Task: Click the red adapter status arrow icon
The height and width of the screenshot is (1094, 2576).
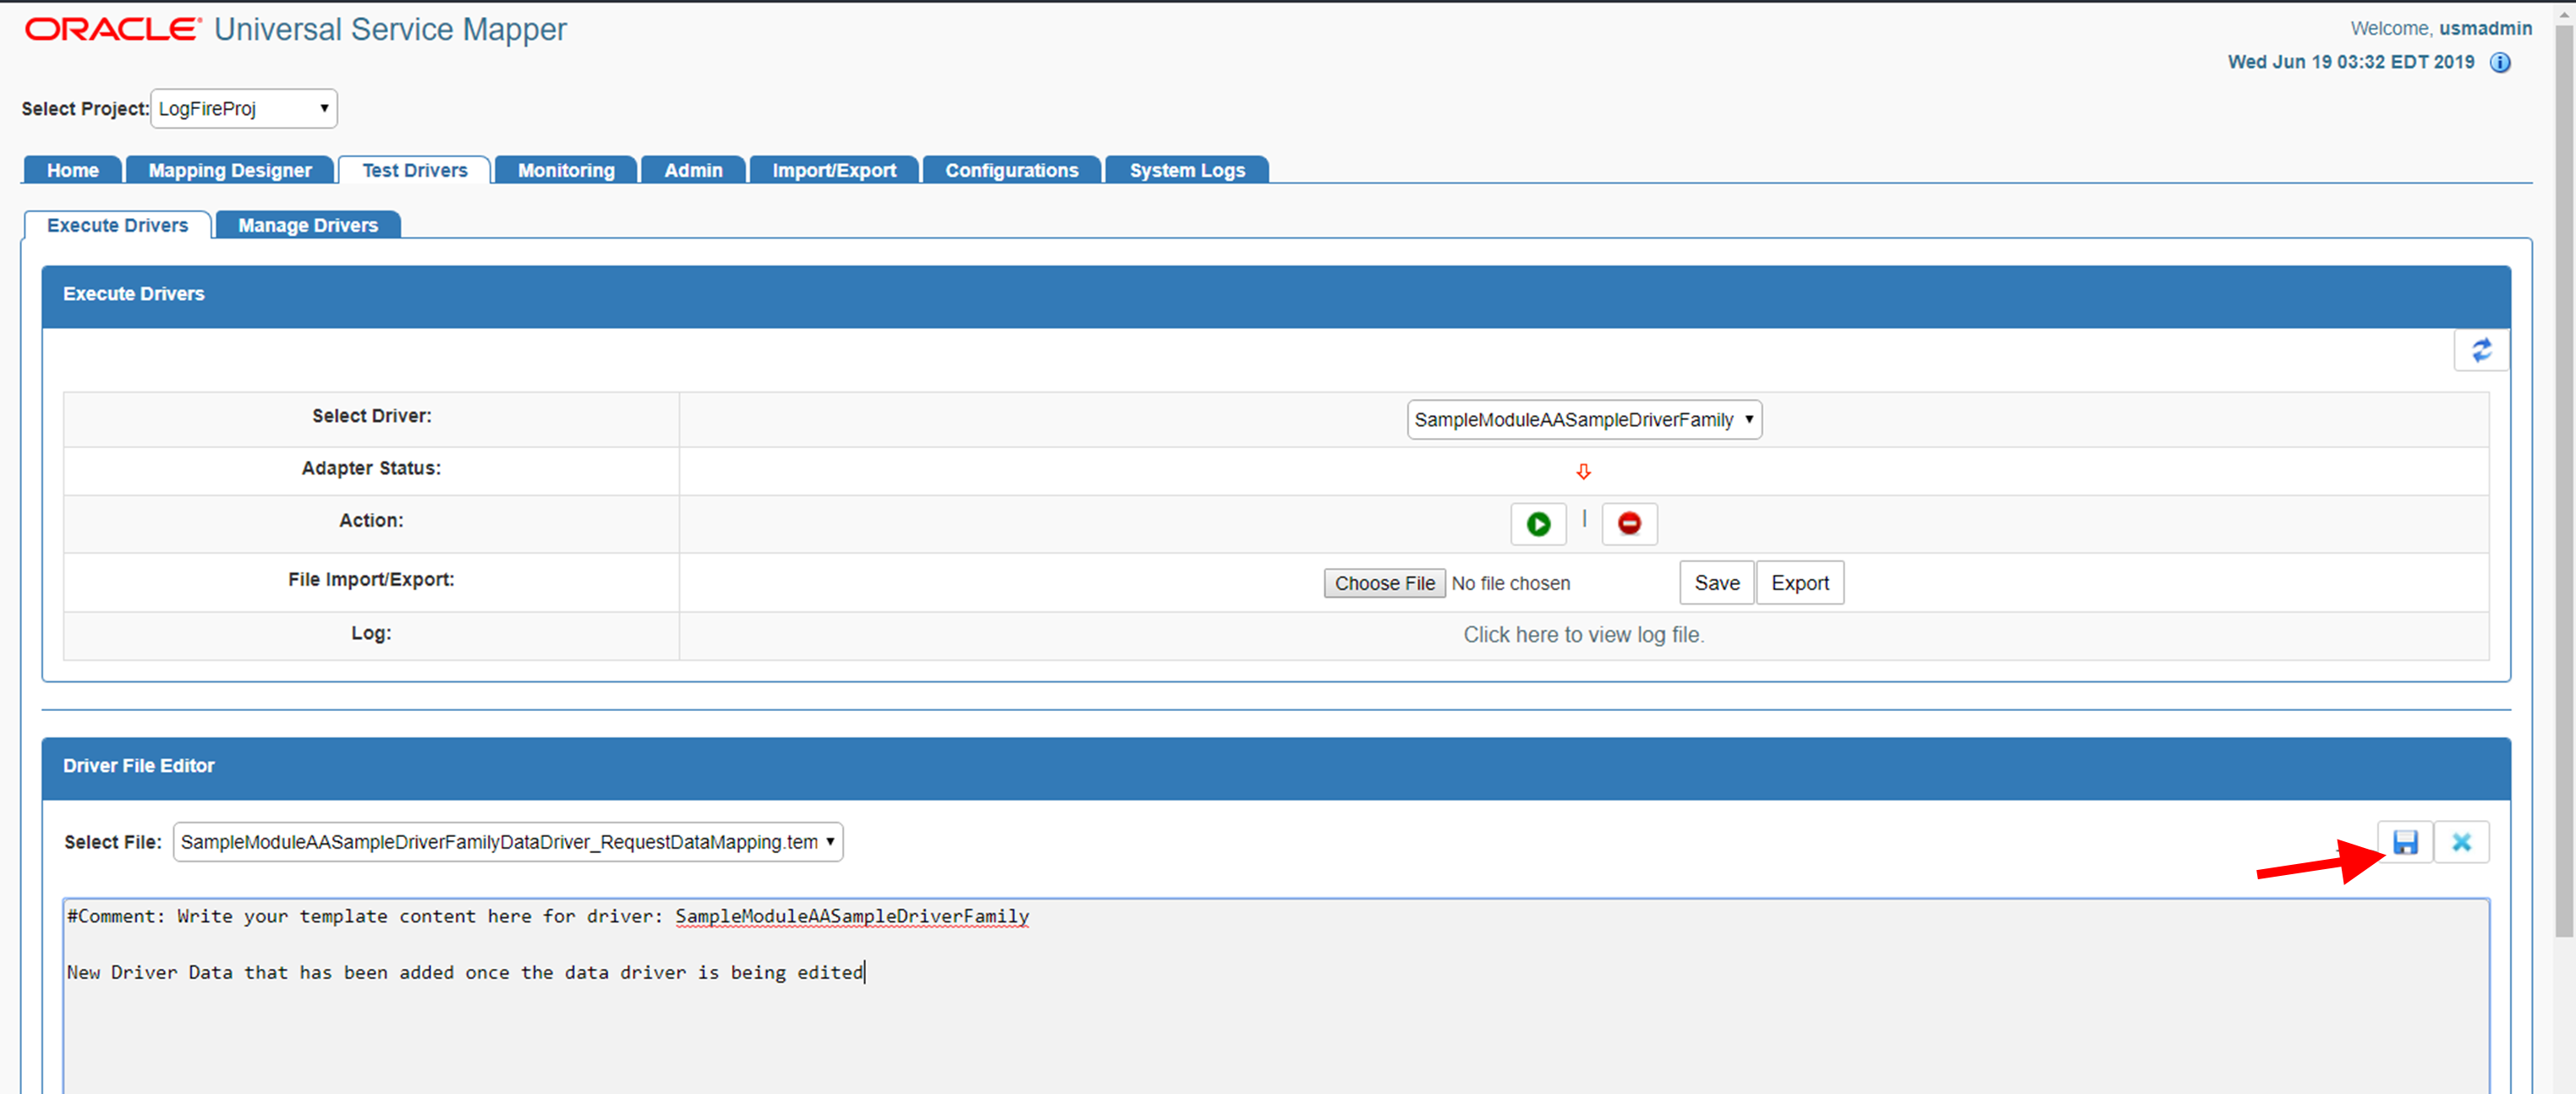Action: (x=1583, y=471)
